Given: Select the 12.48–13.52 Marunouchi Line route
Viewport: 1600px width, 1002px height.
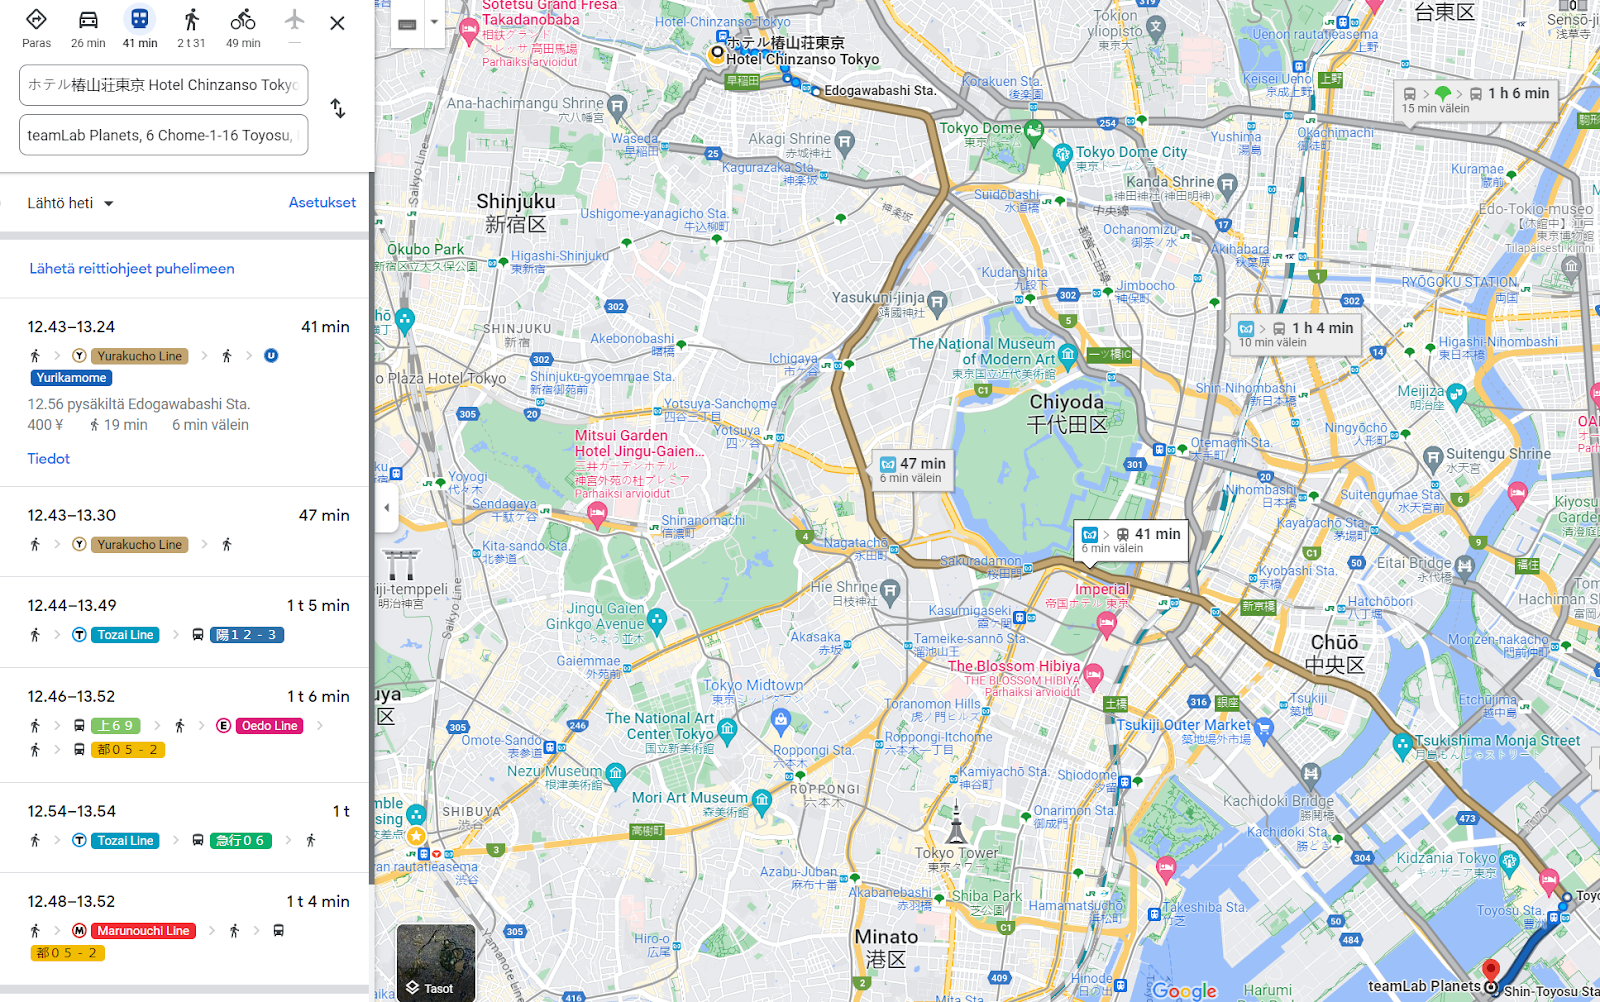Looking at the screenshot, I should click(185, 930).
